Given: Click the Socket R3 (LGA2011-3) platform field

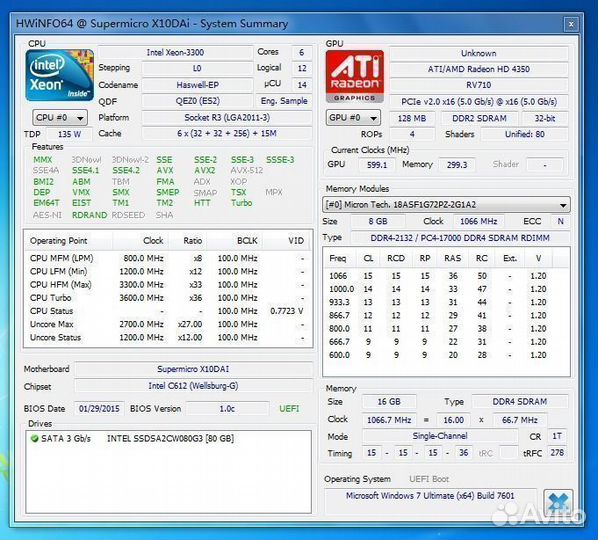Looking at the screenshot, I should tap(227, 117).
